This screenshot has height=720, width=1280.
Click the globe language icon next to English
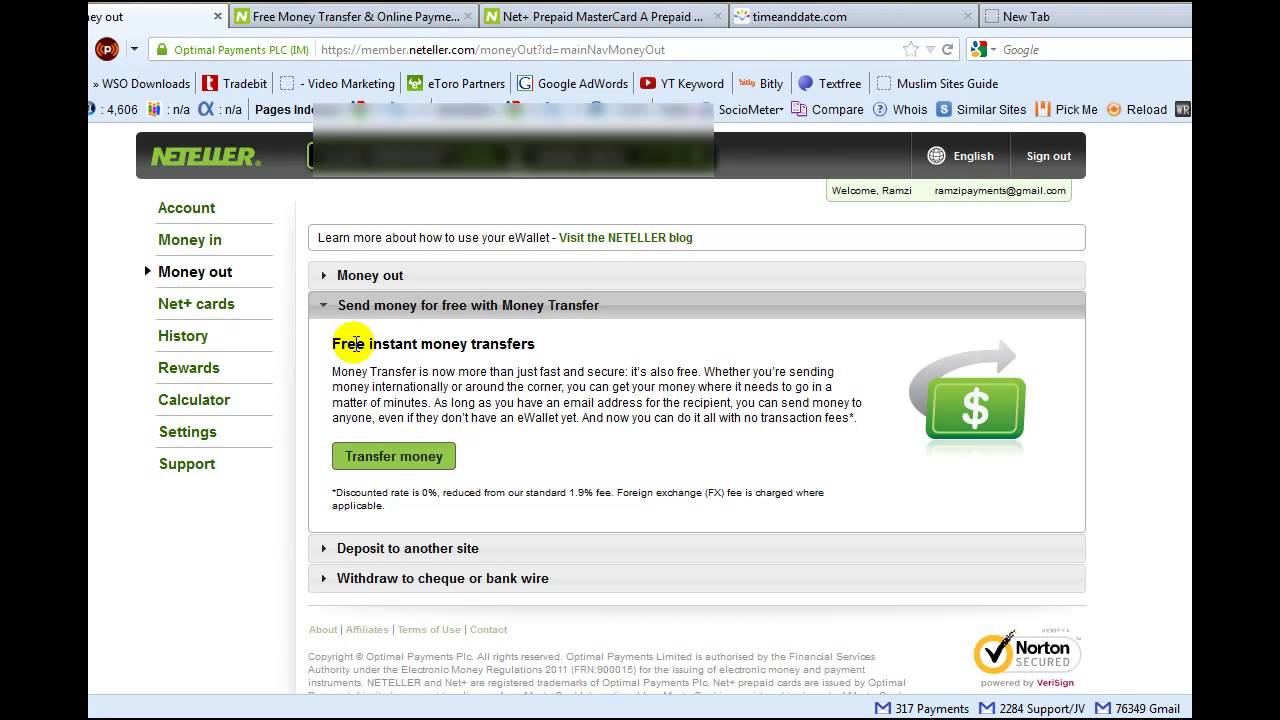936,155
